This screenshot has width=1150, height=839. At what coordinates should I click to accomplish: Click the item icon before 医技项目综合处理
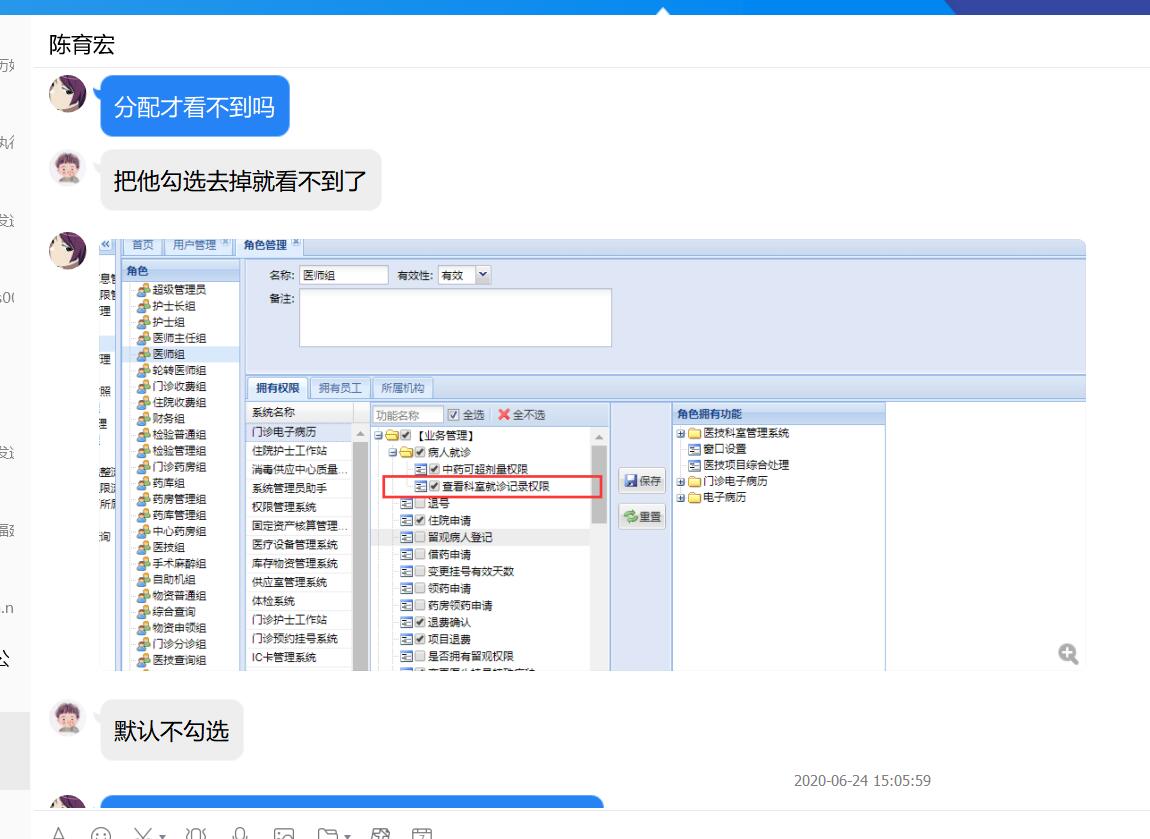(x=694, y=465)
